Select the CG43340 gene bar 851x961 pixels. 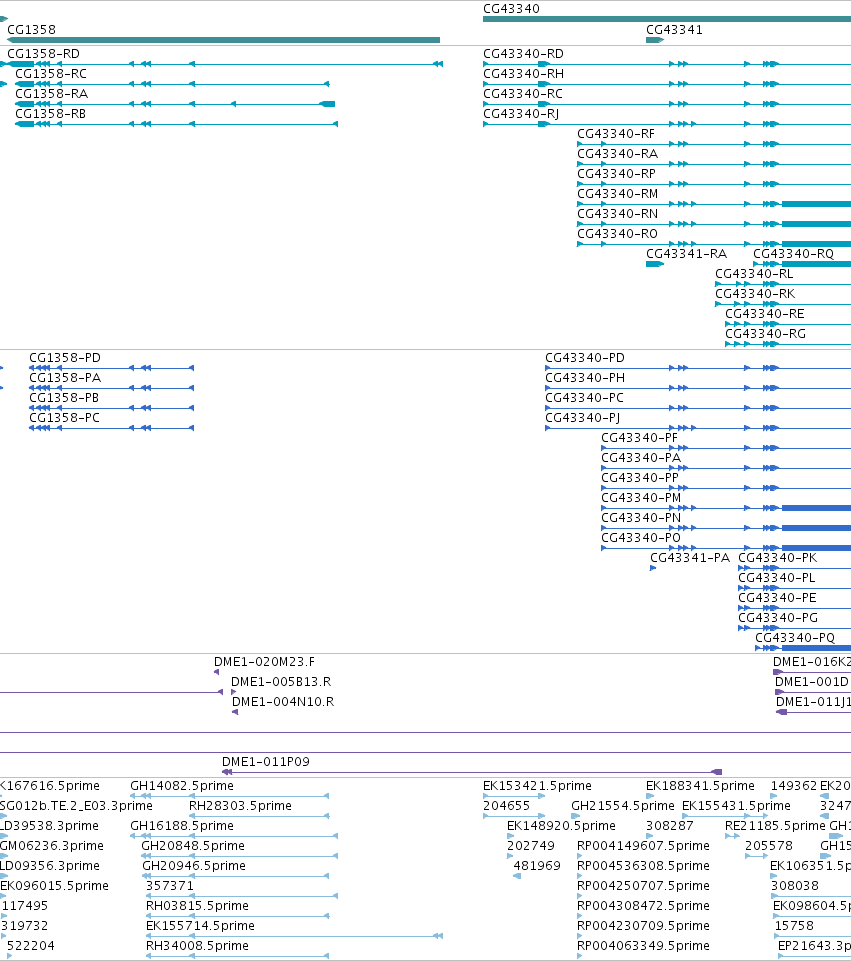667,19
